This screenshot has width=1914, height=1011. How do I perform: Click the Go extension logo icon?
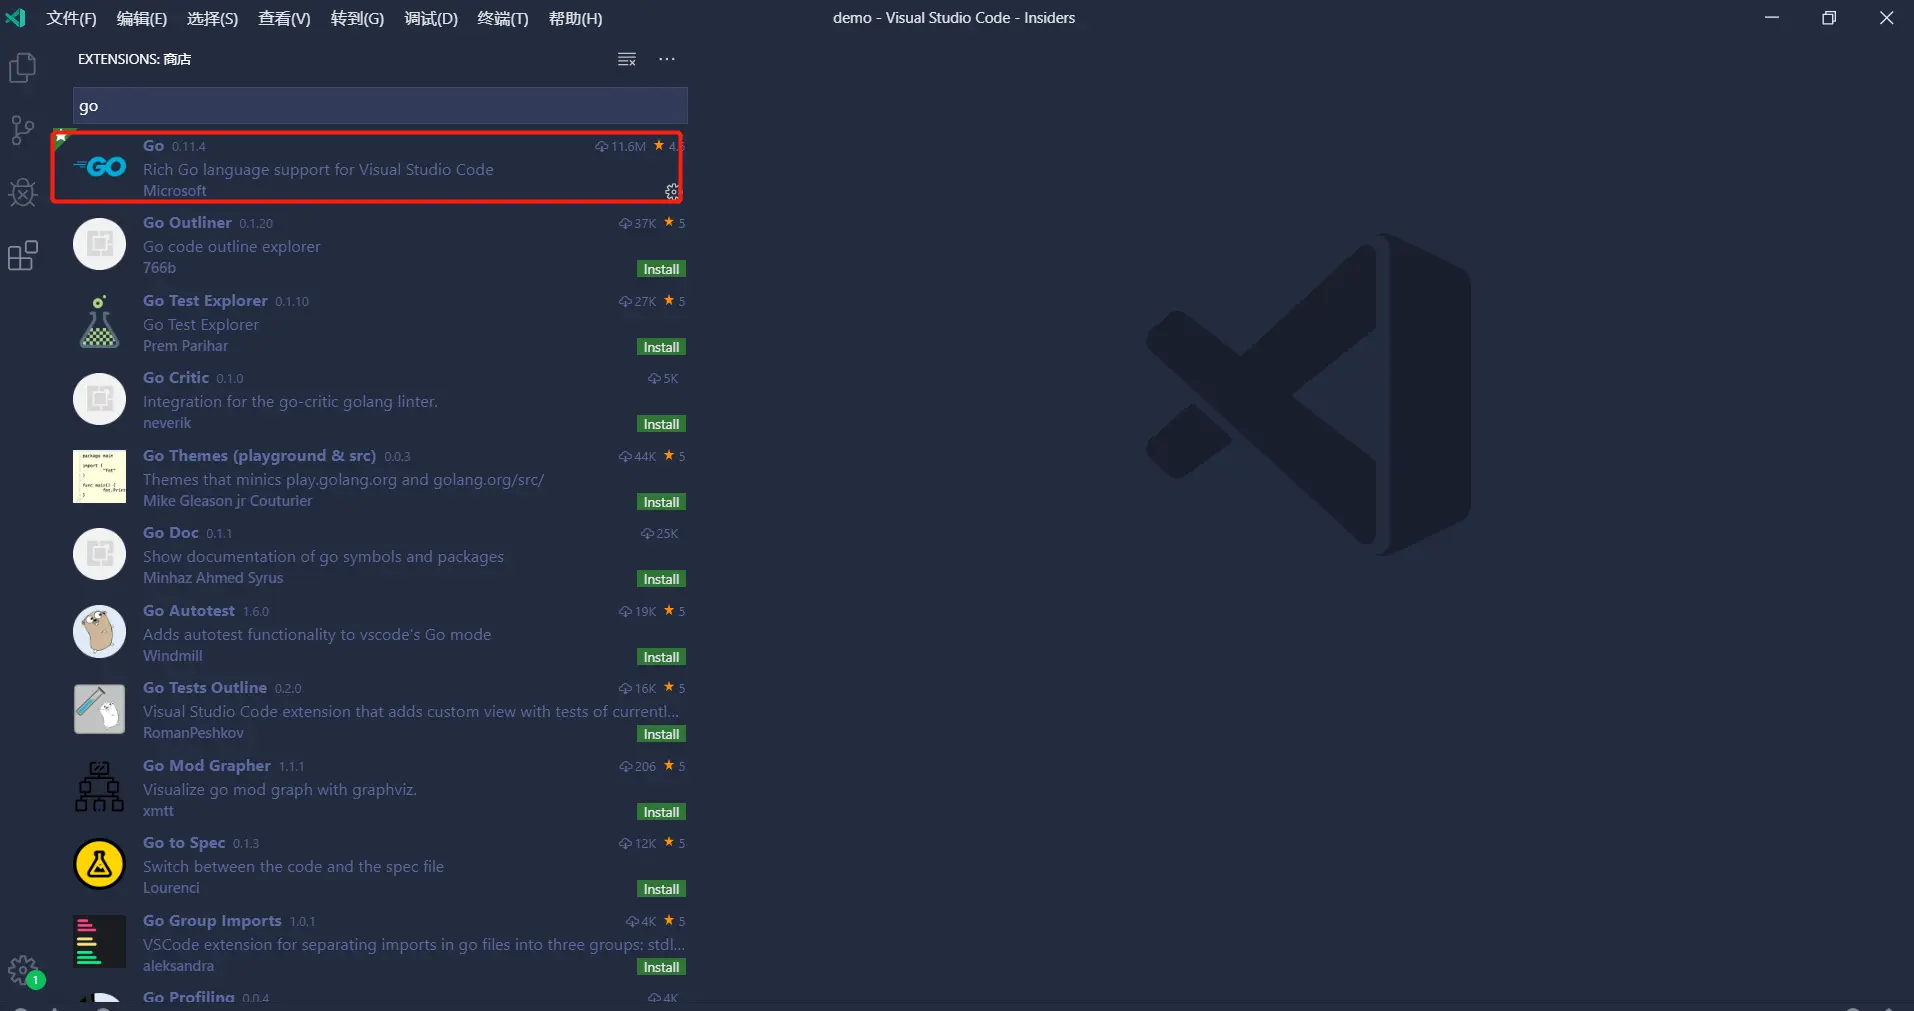pyautogui.click(x=100, y=167)
